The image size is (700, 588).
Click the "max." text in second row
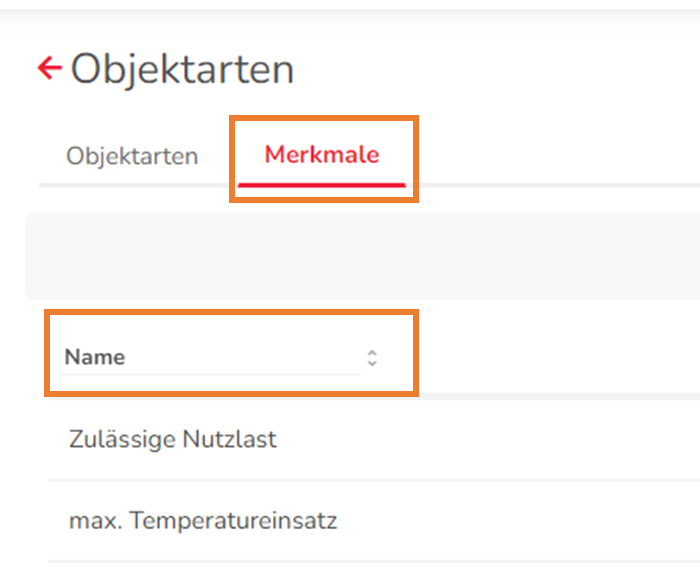point(89,521)
